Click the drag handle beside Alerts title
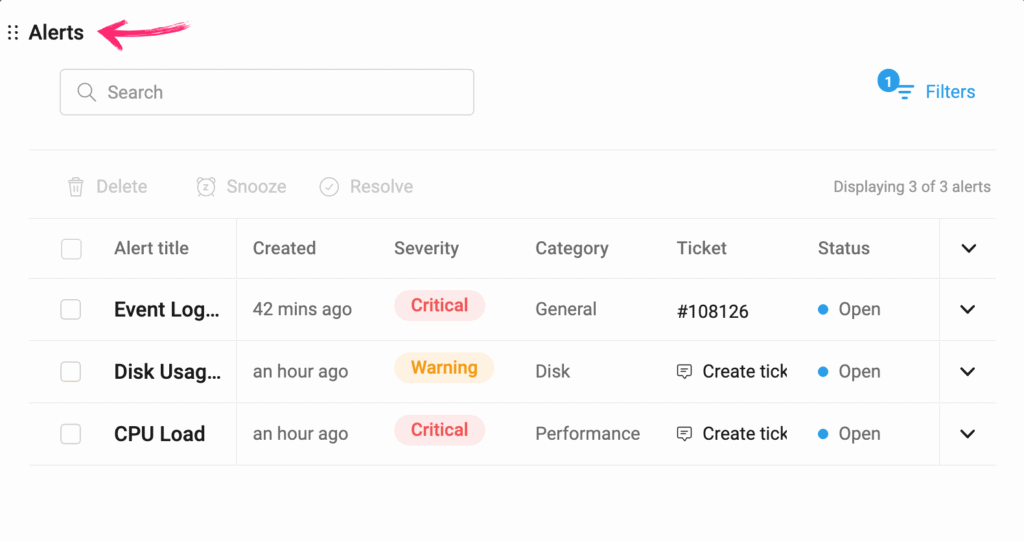The image size is (1024, 541). [x=13, y=33]
